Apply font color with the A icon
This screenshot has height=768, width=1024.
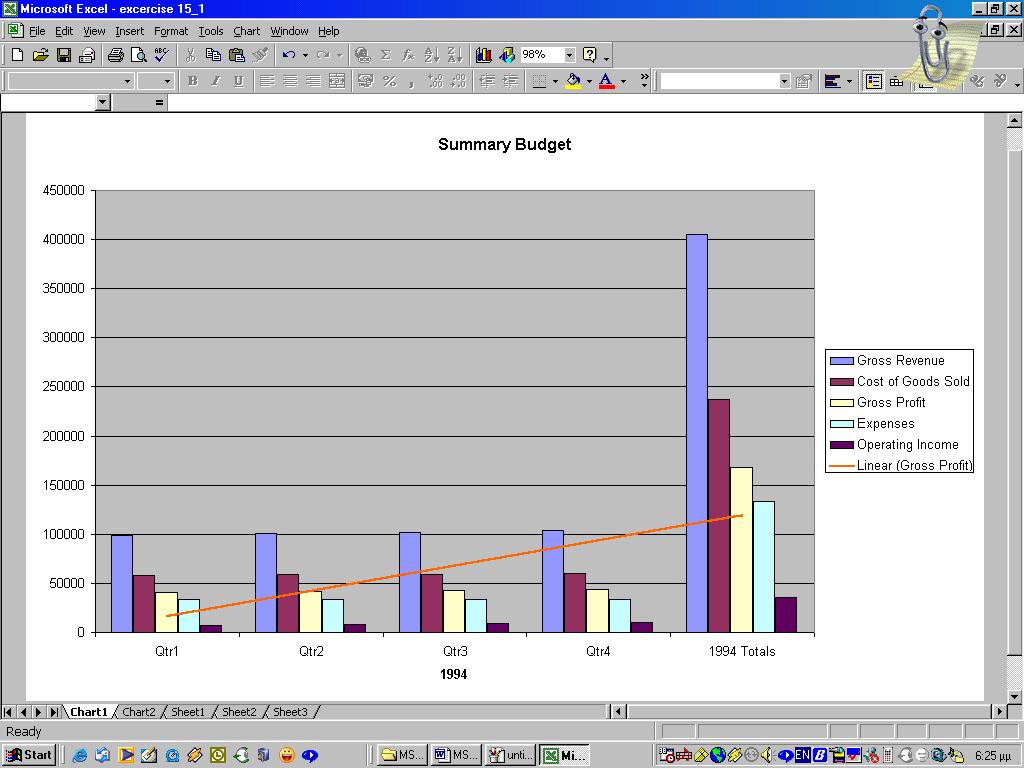[x=607, y=81]
